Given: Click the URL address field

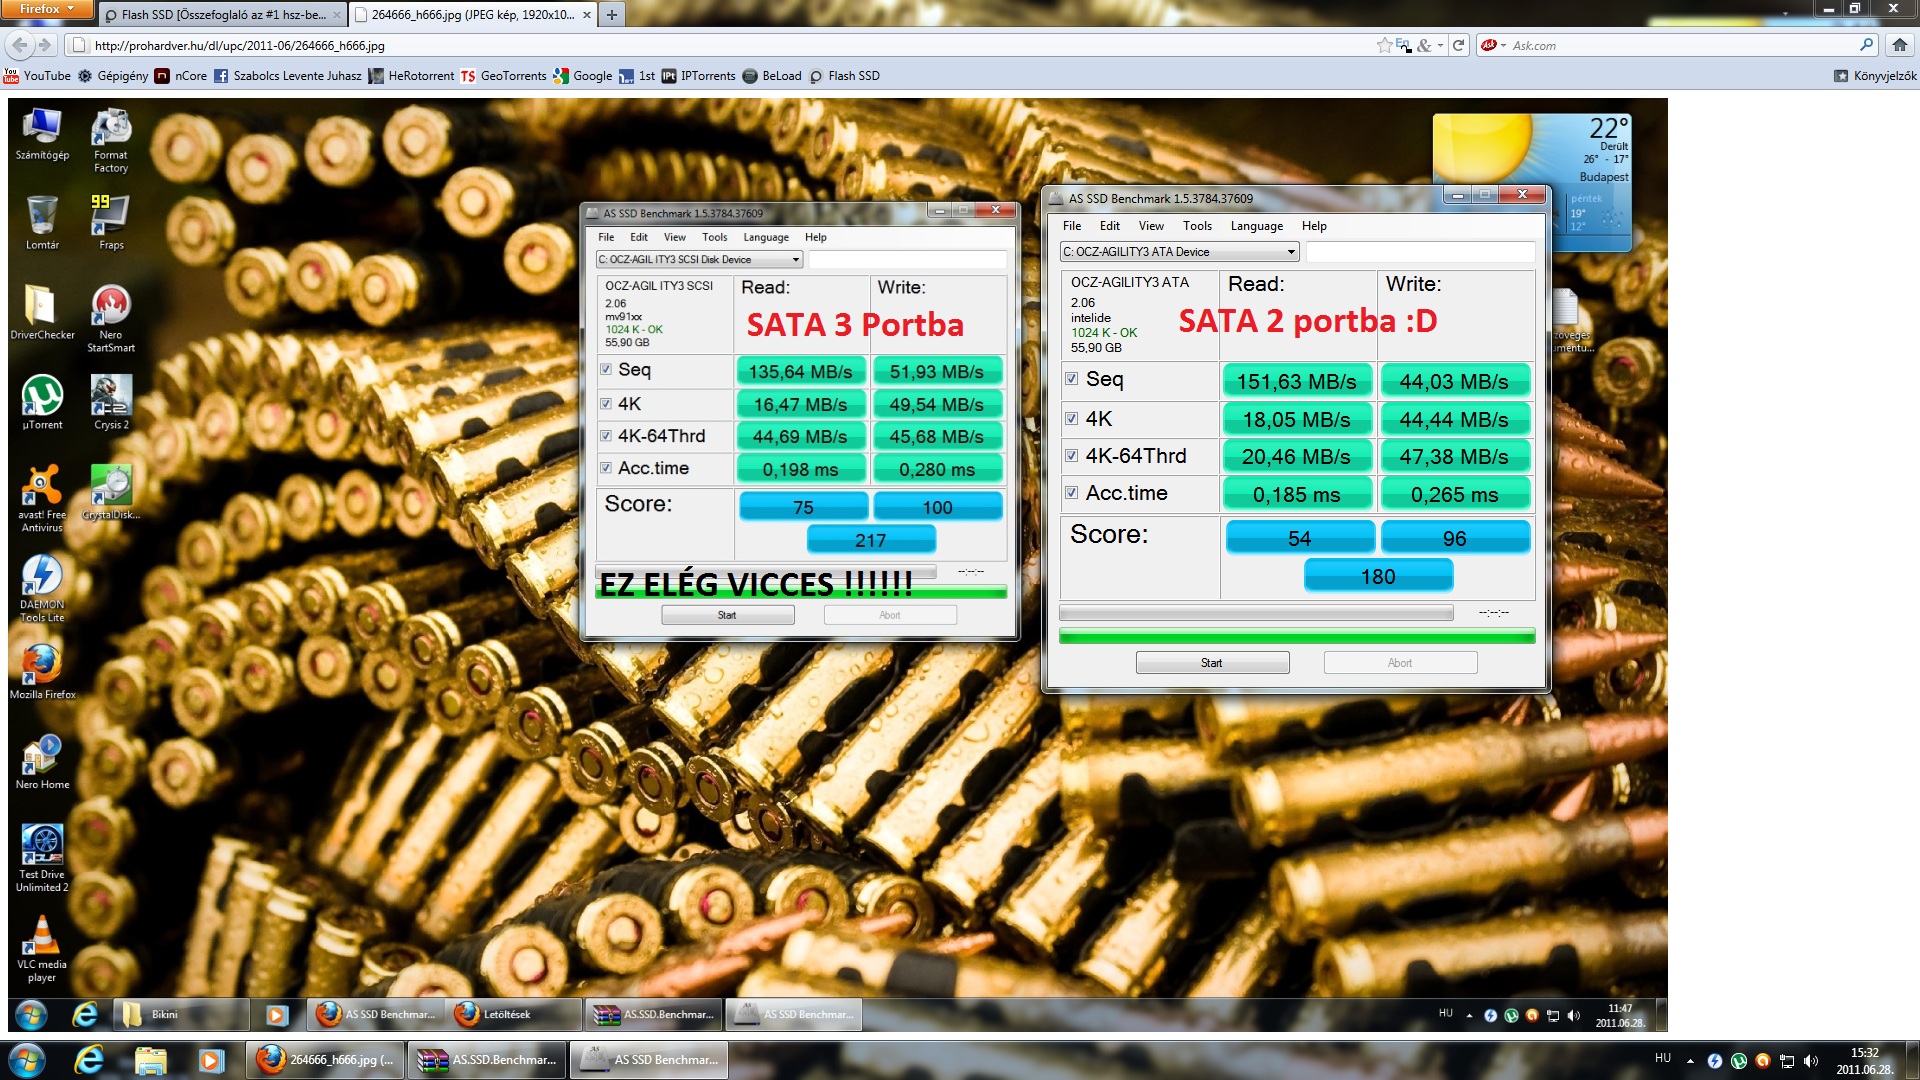Looking at the screenshot, I should tap(700, 45).
